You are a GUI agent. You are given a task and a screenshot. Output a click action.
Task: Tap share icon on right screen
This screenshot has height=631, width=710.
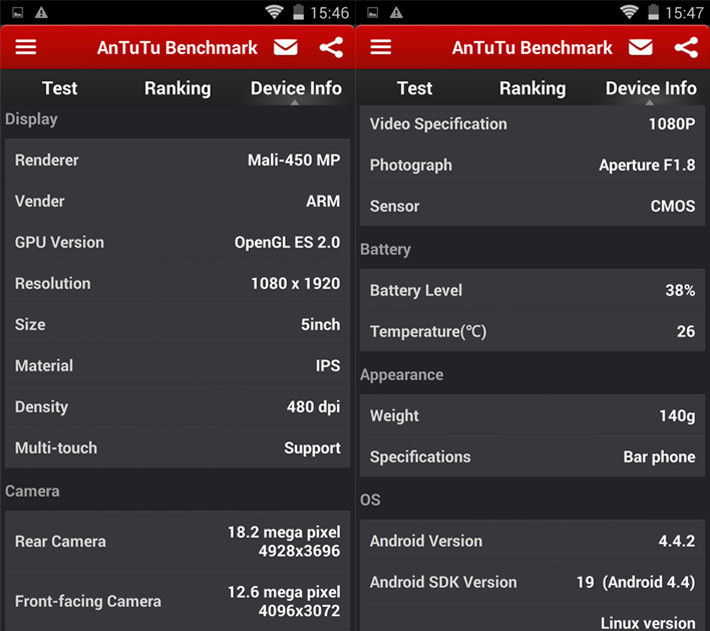686,48
